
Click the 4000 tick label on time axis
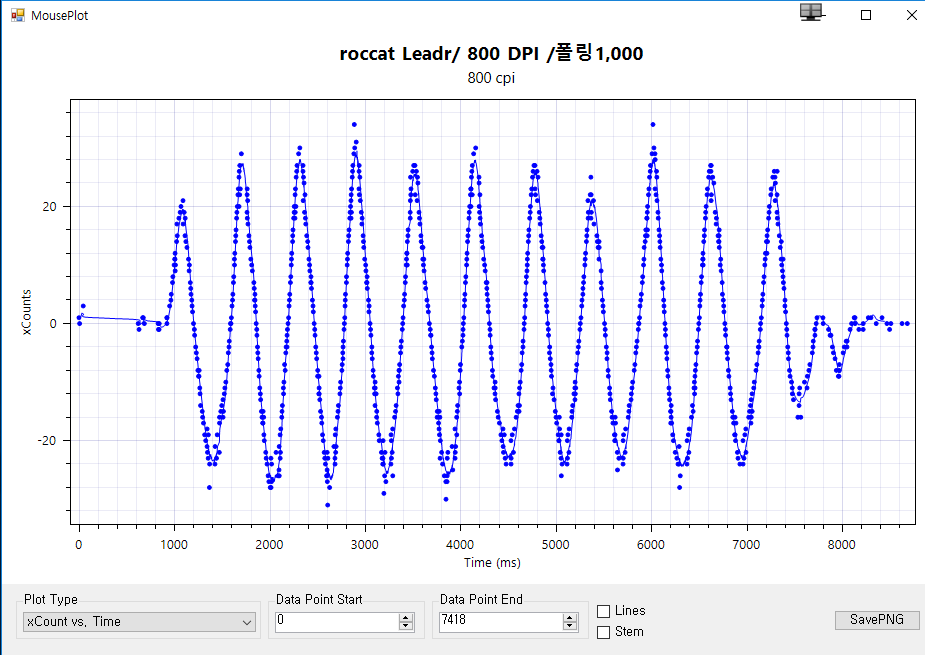point(460,544)
